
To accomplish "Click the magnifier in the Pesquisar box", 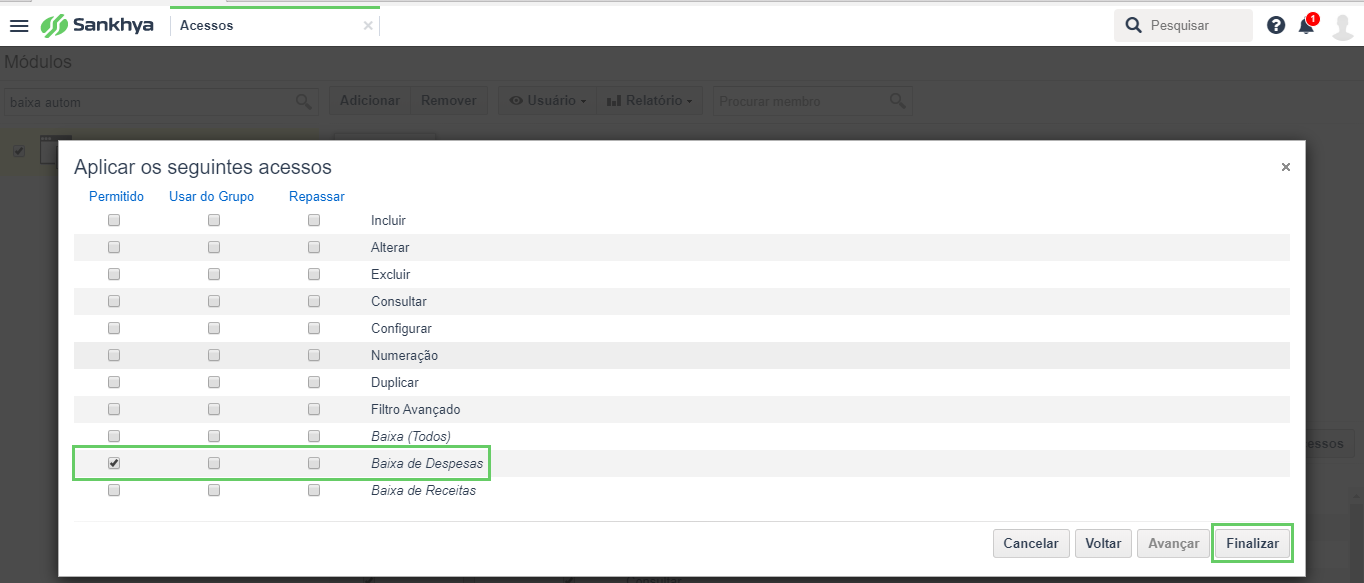I will pyautogui.click(x=1133, y=25).
